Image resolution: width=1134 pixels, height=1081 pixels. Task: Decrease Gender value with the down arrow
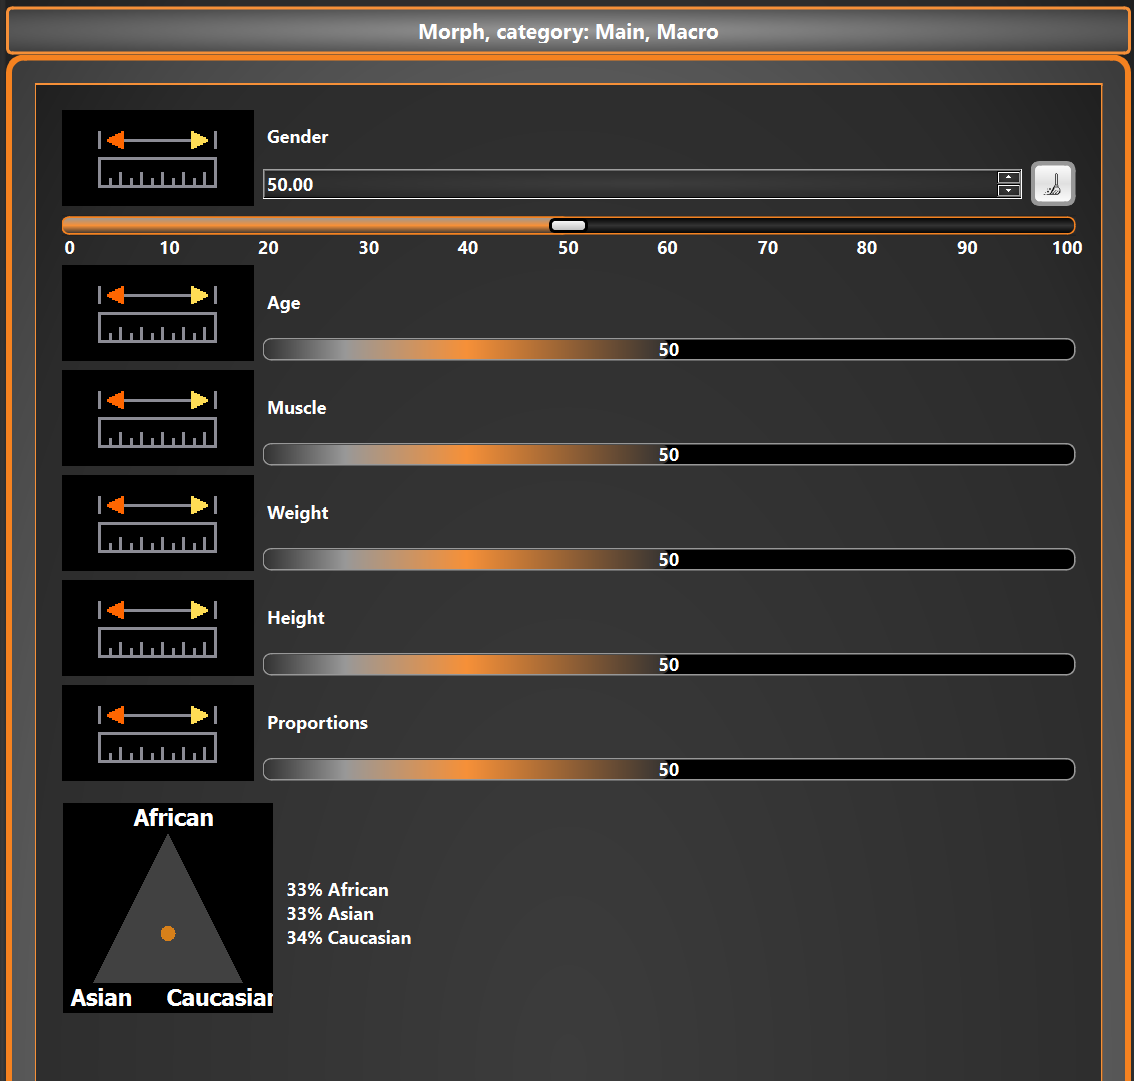tap(1008, 190)
